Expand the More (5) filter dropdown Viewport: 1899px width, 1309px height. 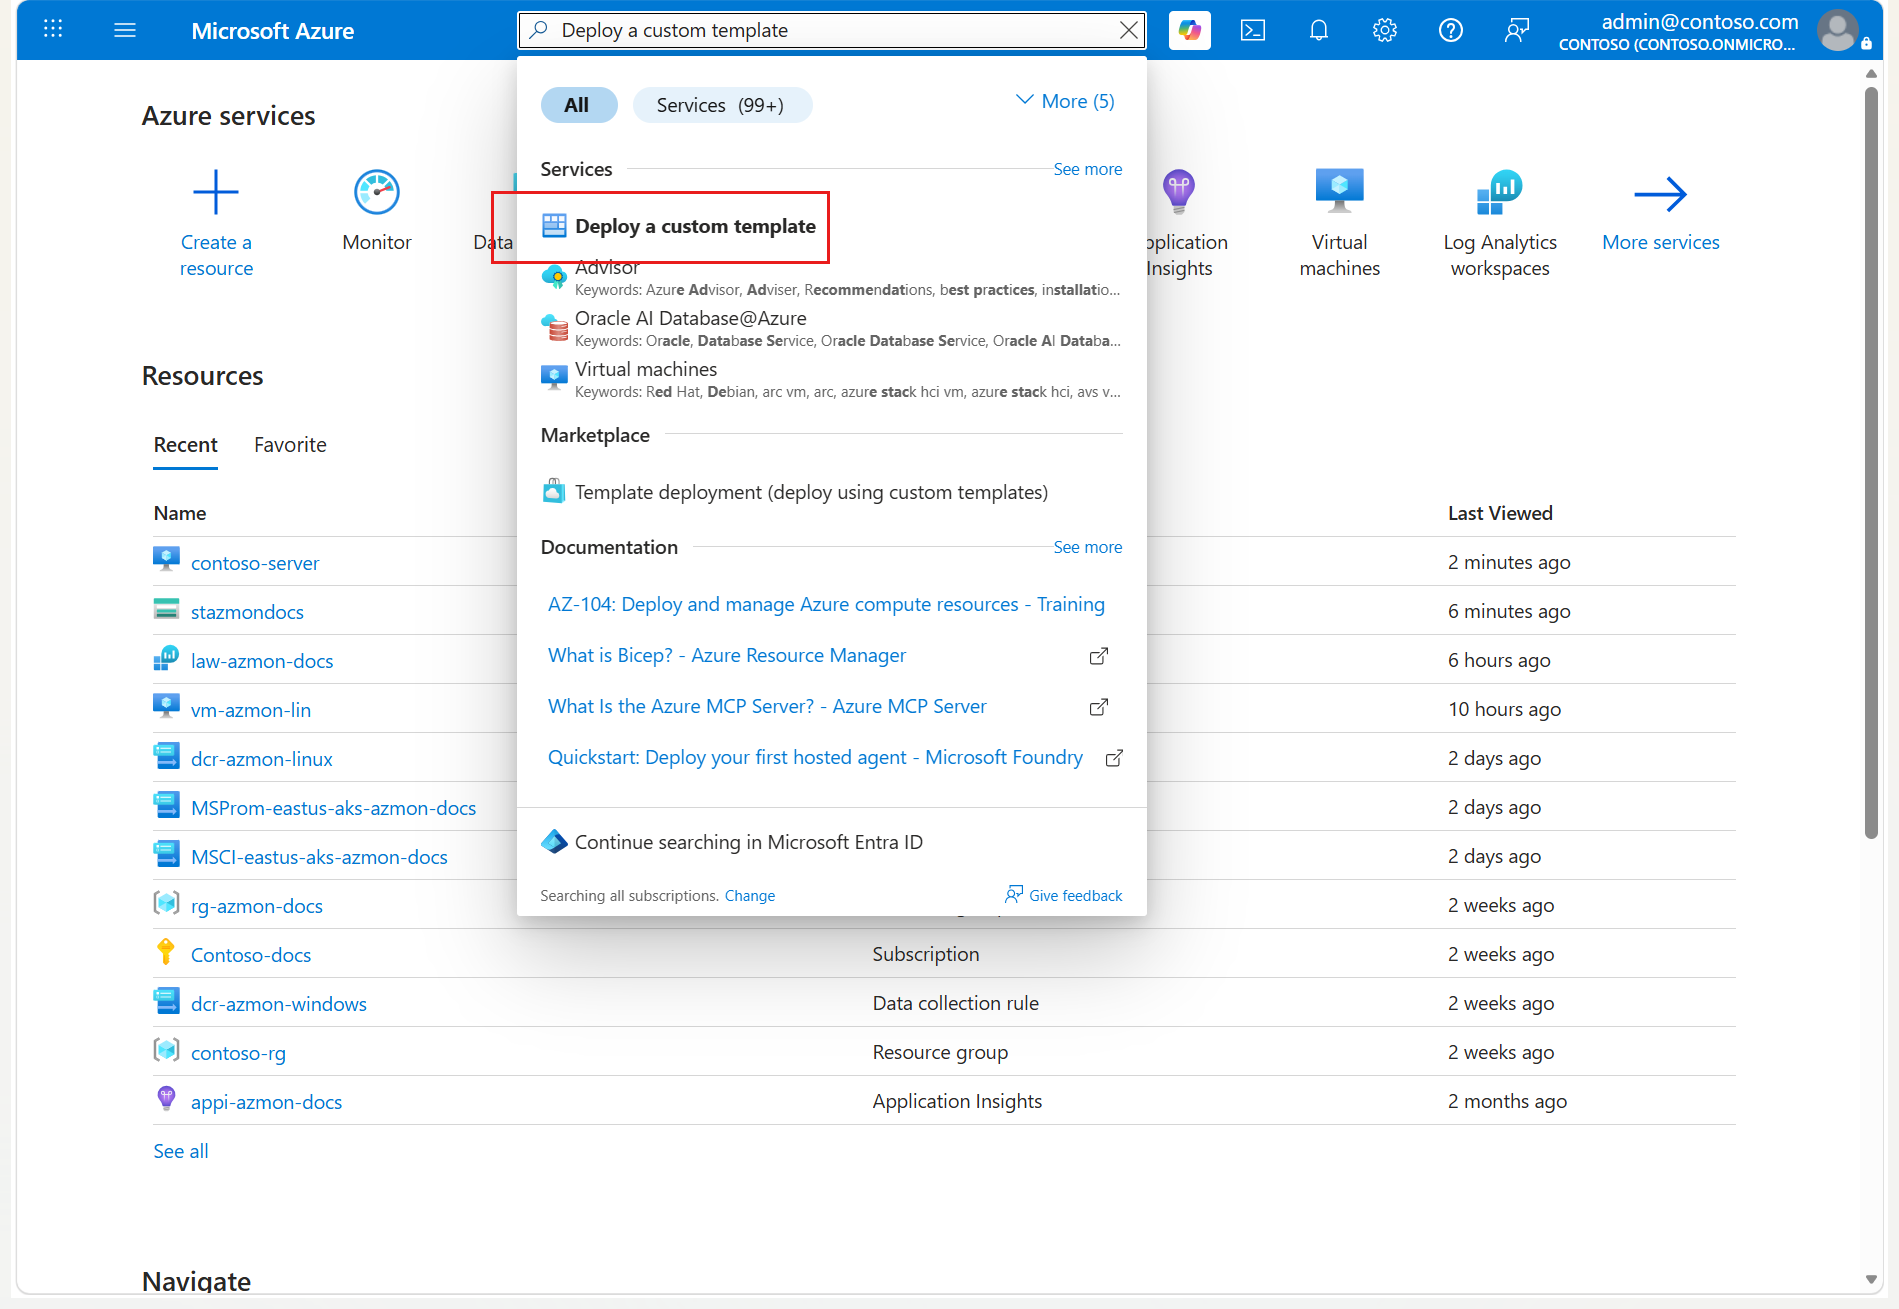click(1065, 101)
